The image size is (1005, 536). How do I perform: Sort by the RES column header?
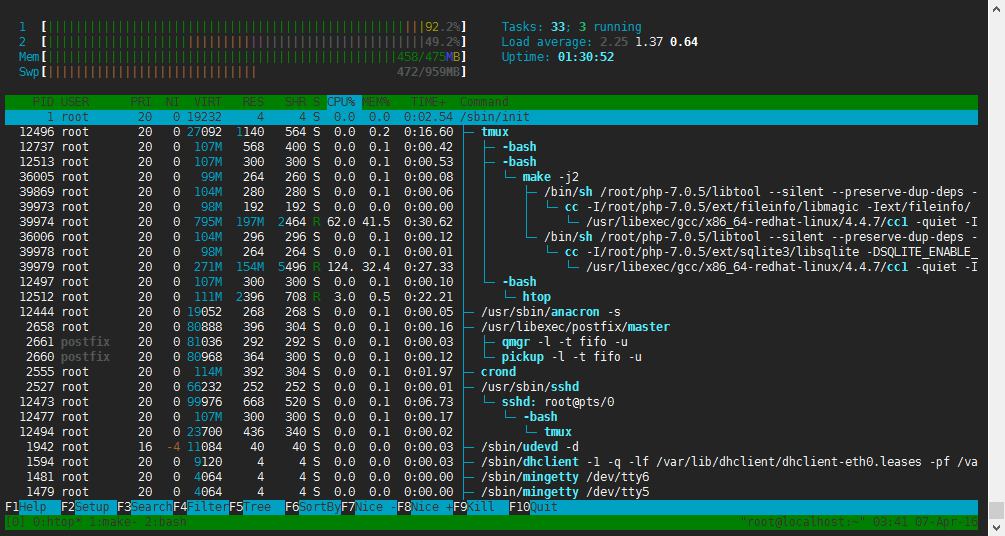(253, 102)
